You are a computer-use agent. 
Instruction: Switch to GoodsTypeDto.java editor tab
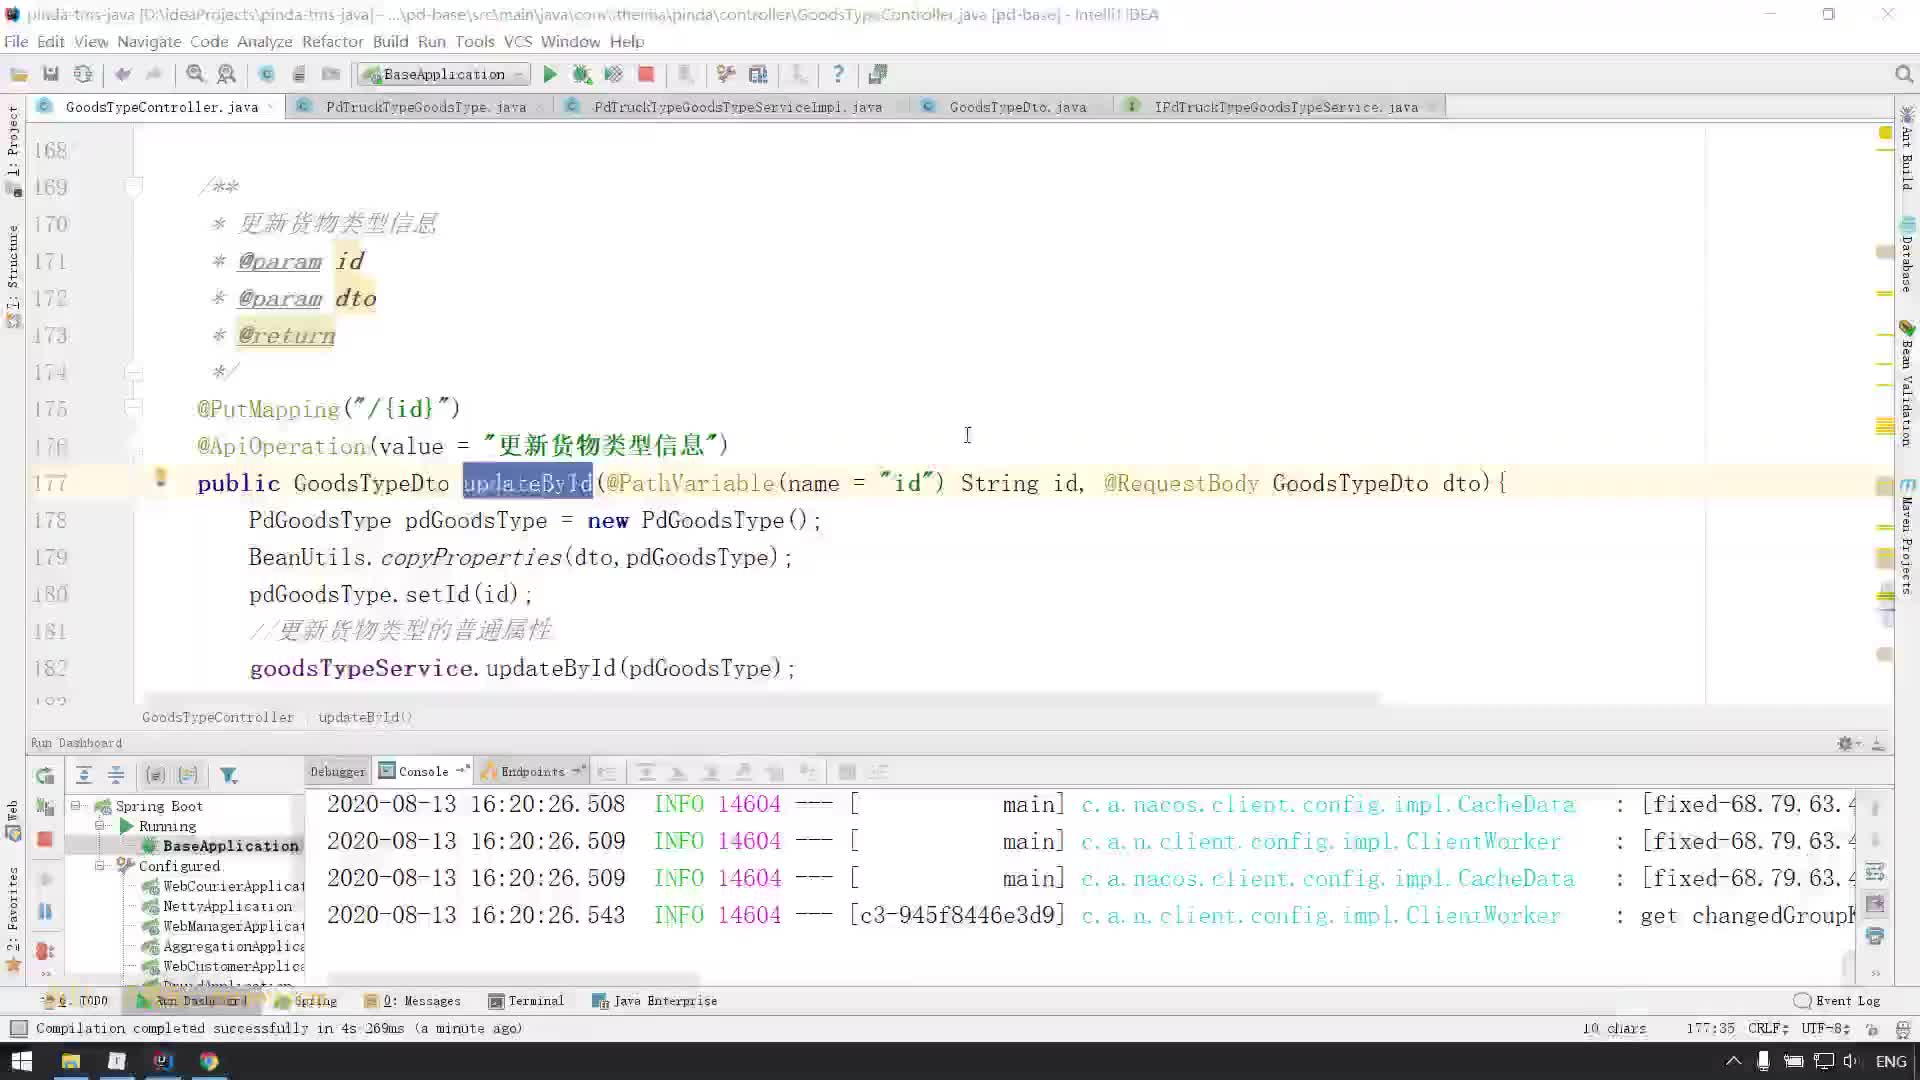point(1017,107)
